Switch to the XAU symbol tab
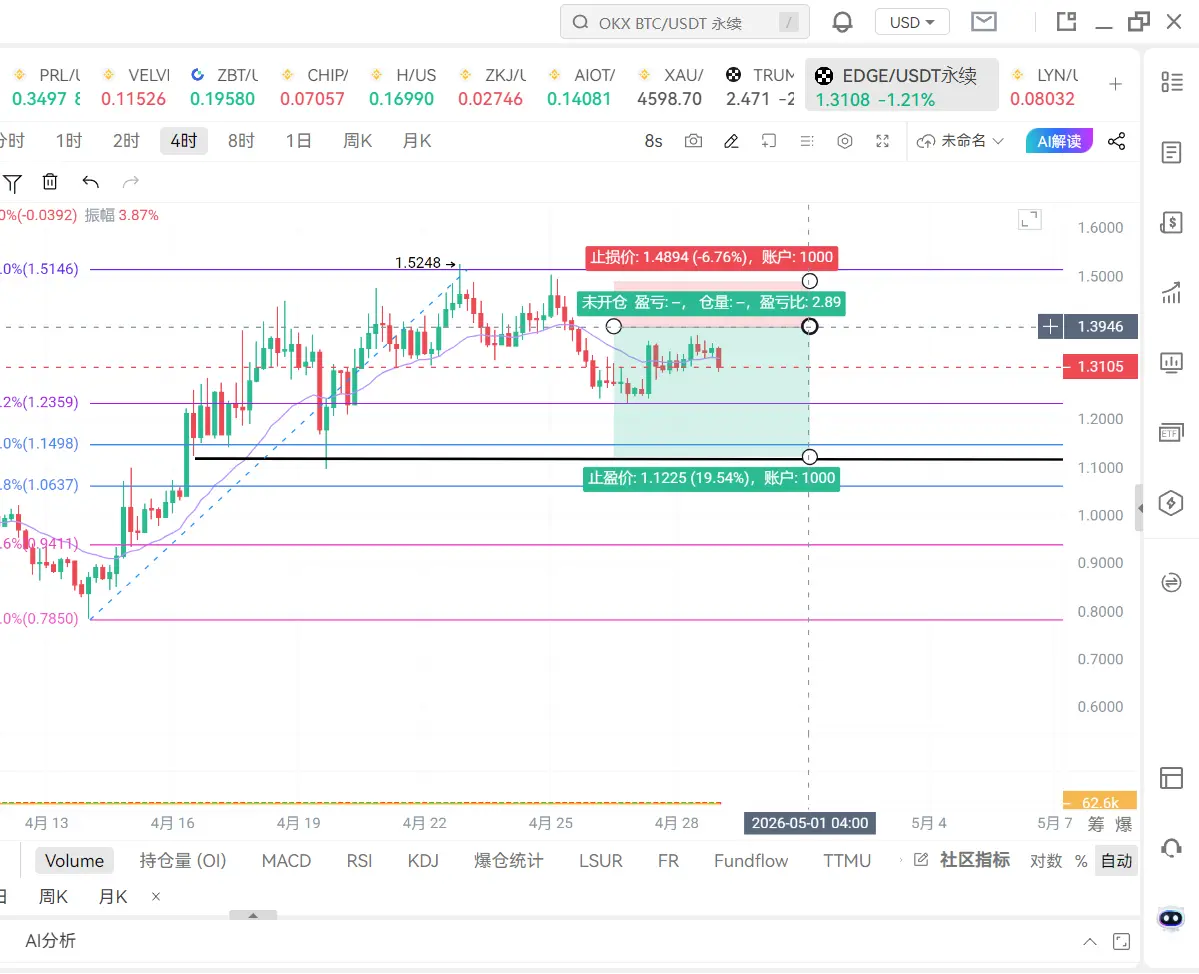Viewport: 1199px width, 974px height. (x=671, y=86)
